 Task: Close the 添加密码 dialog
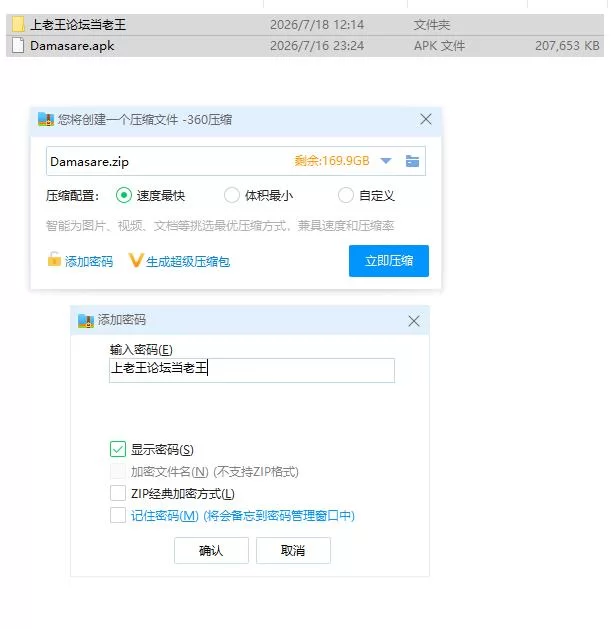(x=414, y=321)
